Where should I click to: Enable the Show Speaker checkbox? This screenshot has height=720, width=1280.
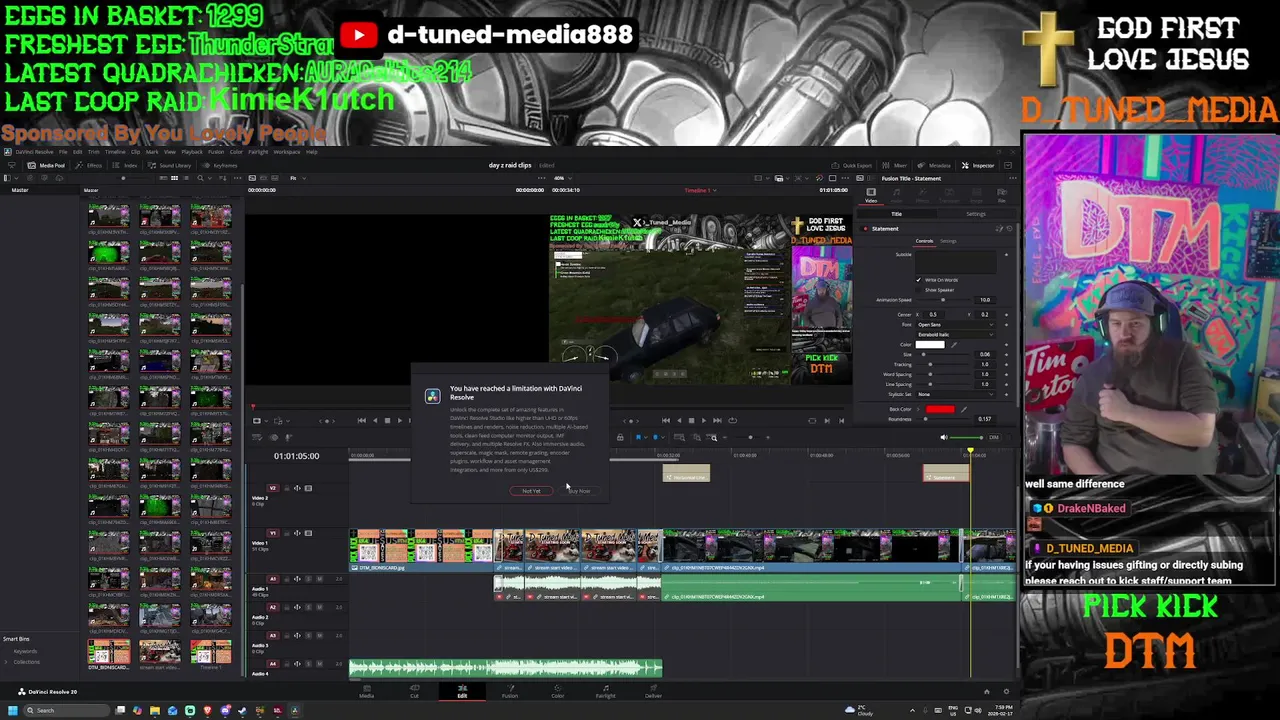point(918,290)
